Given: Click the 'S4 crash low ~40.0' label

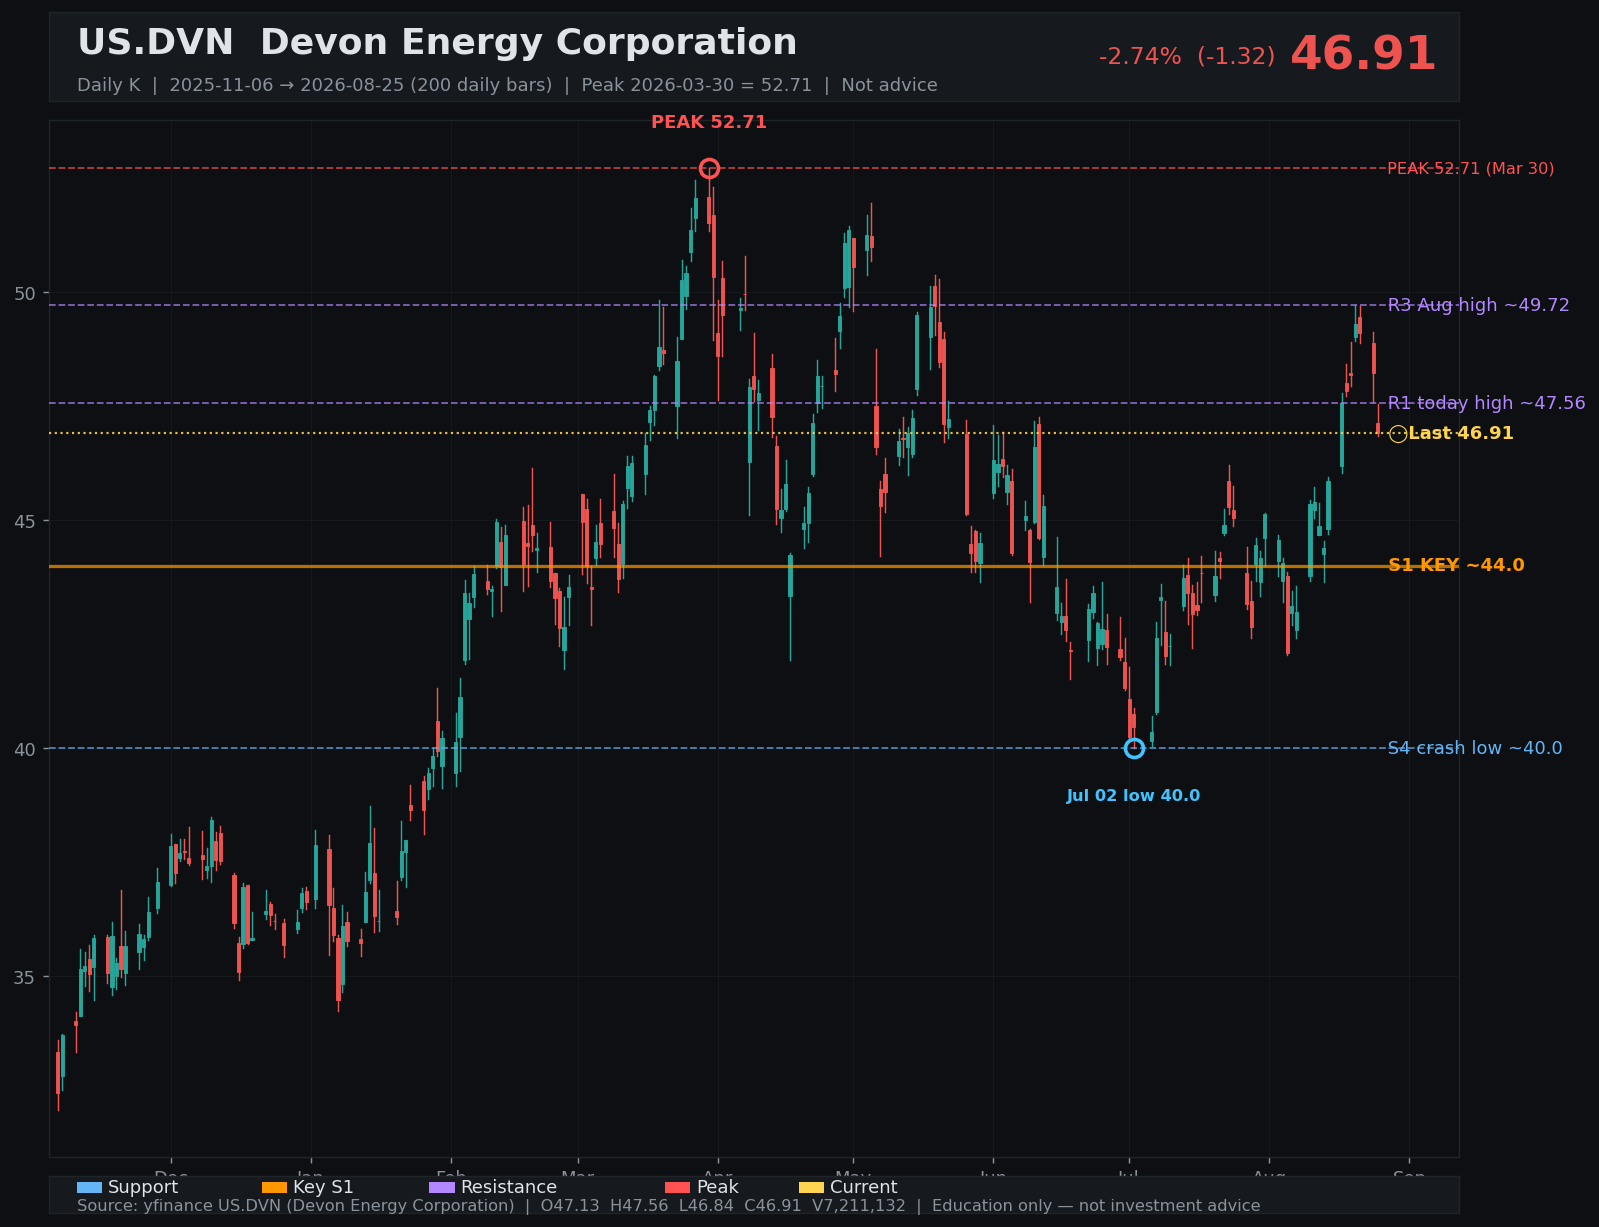Looking at the screenshot, I should pyautogui.click(x=1475, y=748).
